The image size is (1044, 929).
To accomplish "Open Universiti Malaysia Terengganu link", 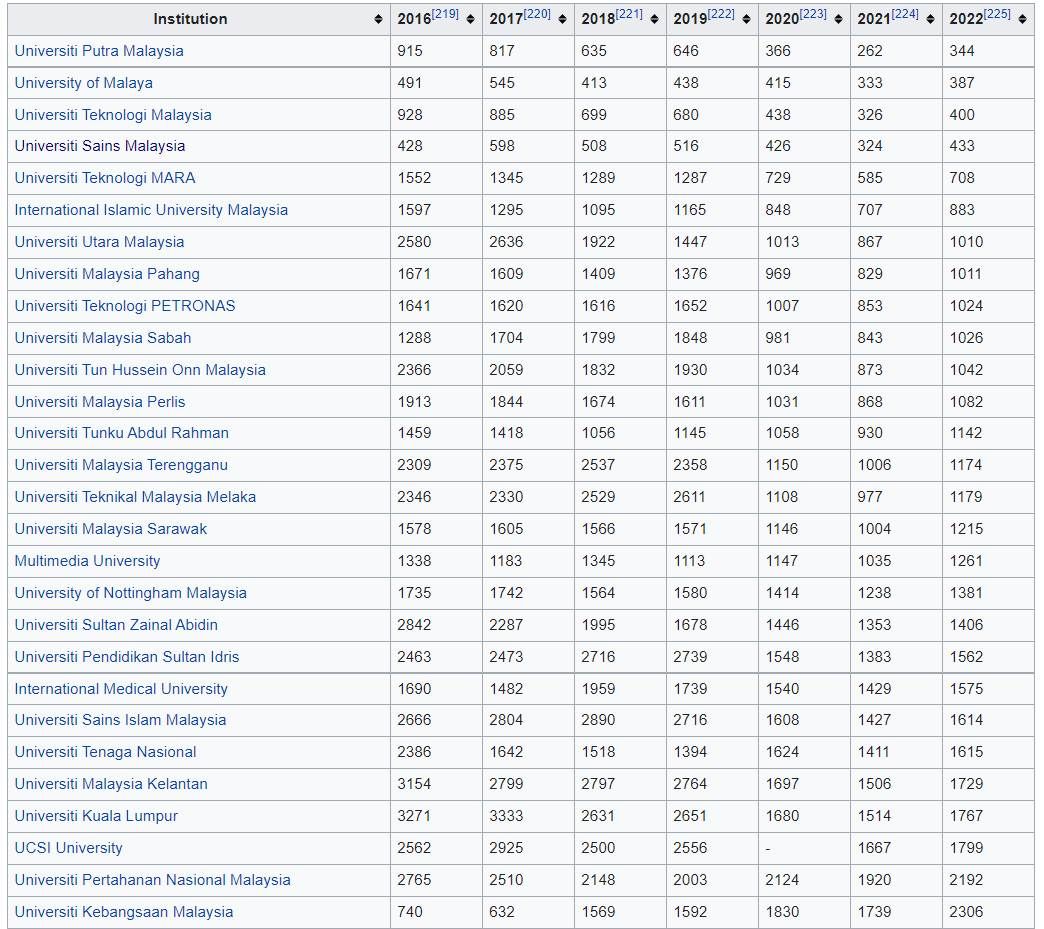I will pyautogui.click(x=121, y=465).
